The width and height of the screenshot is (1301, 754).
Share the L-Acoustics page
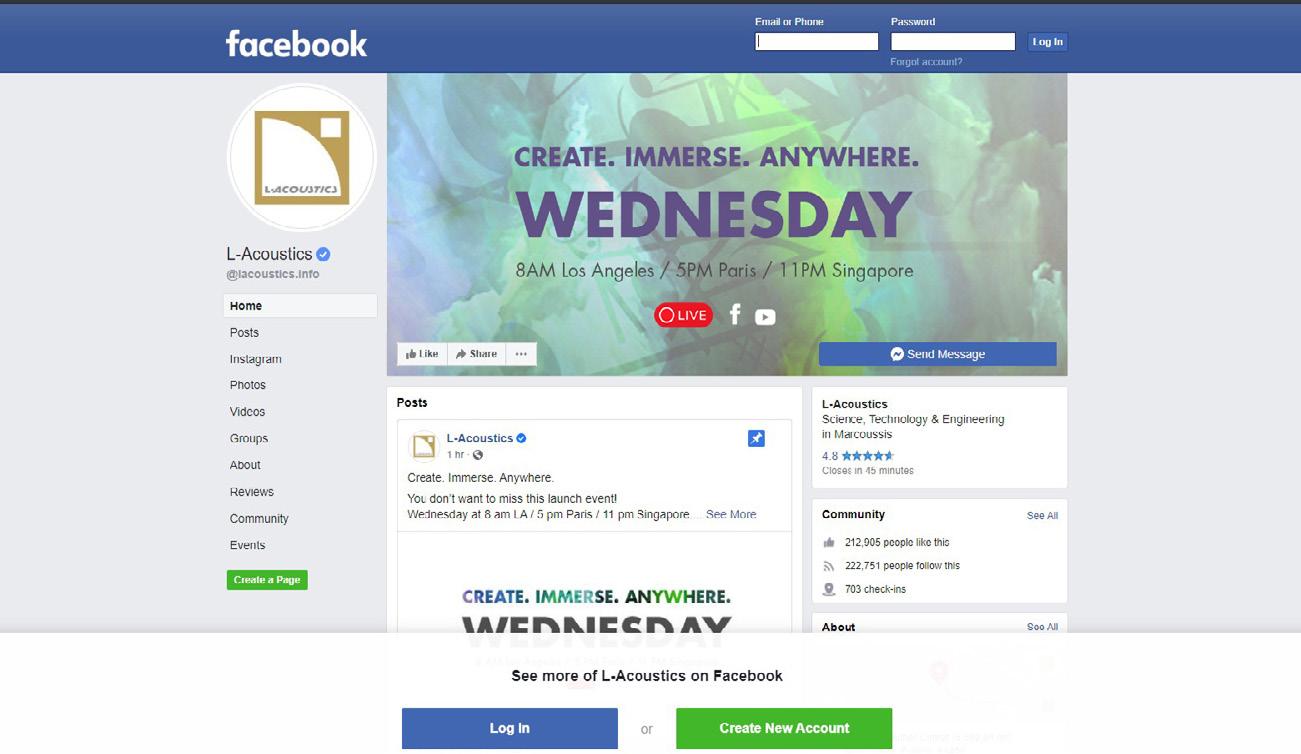[x=476, y=354]
